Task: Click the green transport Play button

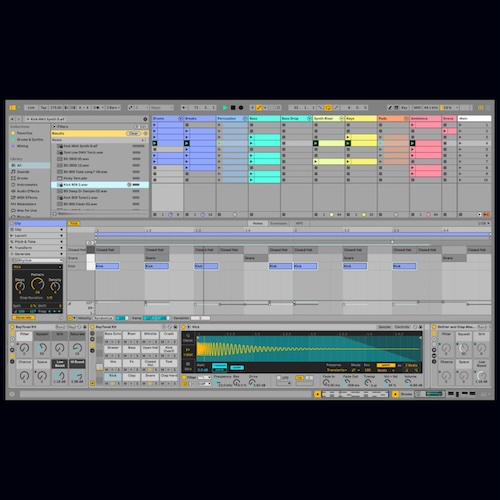Action: (x=225, y=108)
